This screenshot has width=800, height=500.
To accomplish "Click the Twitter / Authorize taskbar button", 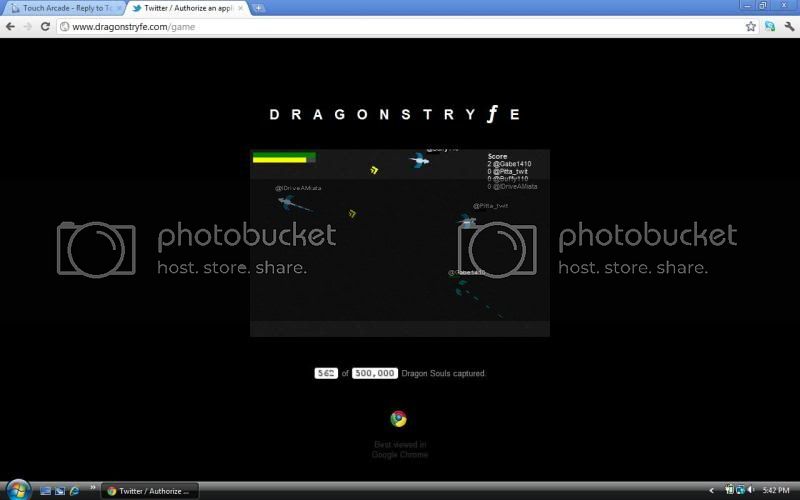I will (149, 491).
